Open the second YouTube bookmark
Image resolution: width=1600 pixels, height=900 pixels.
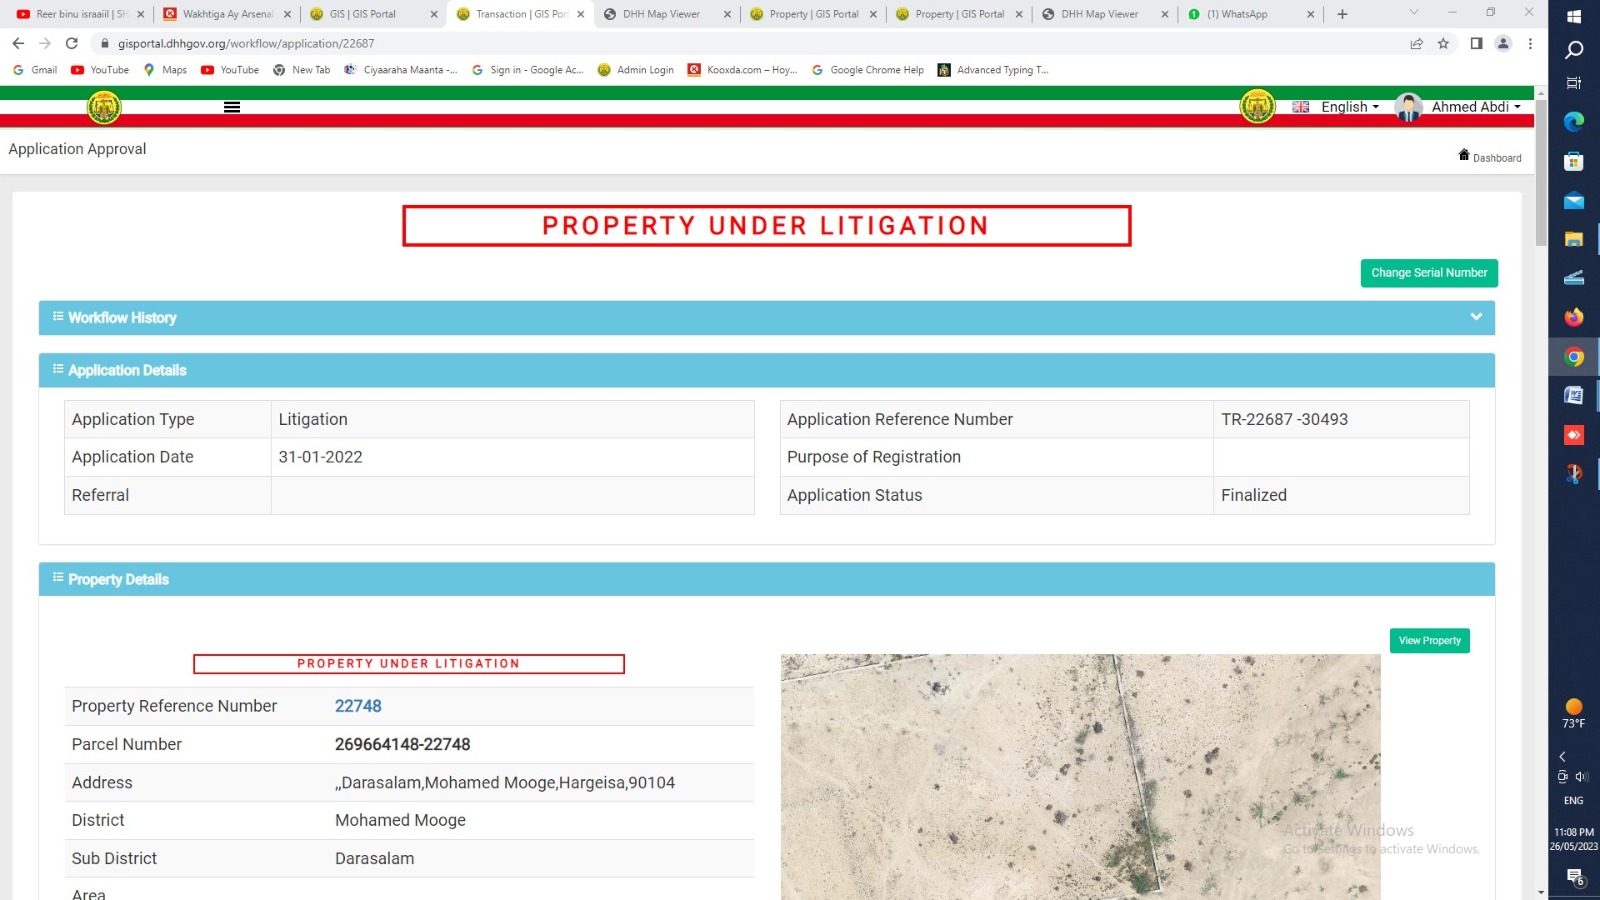pyautogui.click(x=230, y=70)
